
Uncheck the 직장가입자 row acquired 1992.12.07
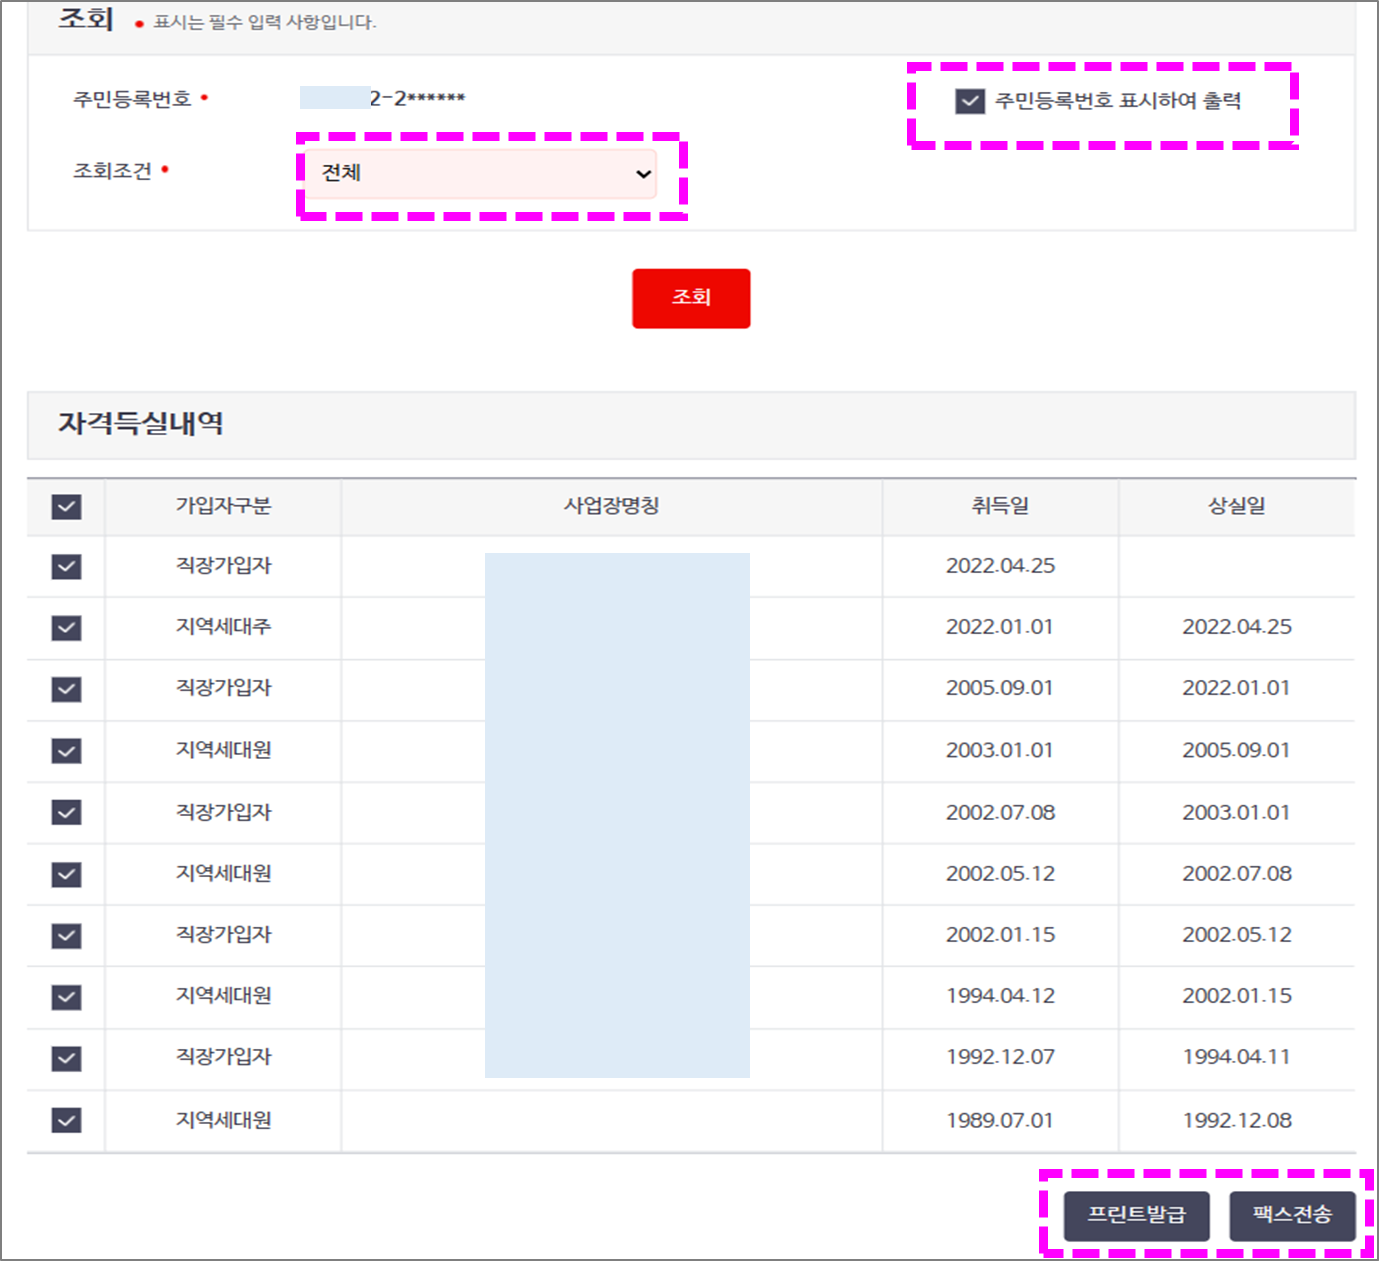[65, 1058]
